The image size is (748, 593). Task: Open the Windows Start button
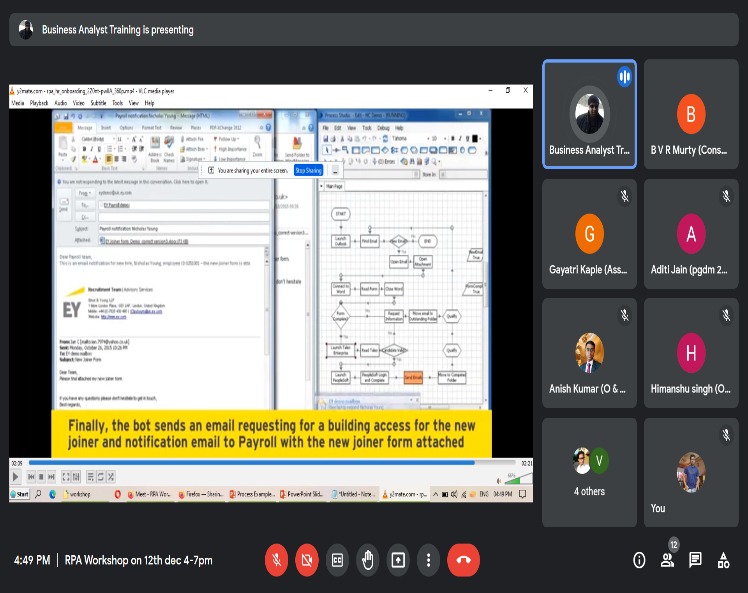point(20,494)
